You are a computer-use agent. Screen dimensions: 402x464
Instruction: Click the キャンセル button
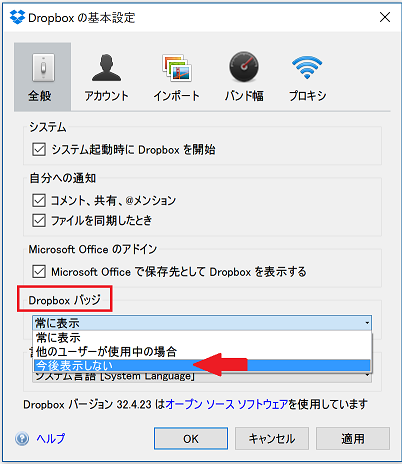(x=272, y=439)
